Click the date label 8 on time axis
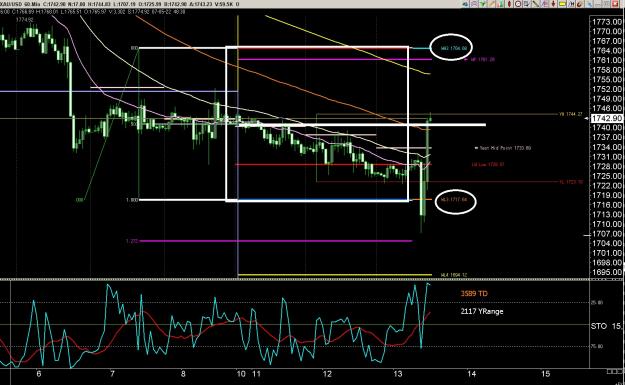Viewport: 625px width, 385px height. click(183, 374)
